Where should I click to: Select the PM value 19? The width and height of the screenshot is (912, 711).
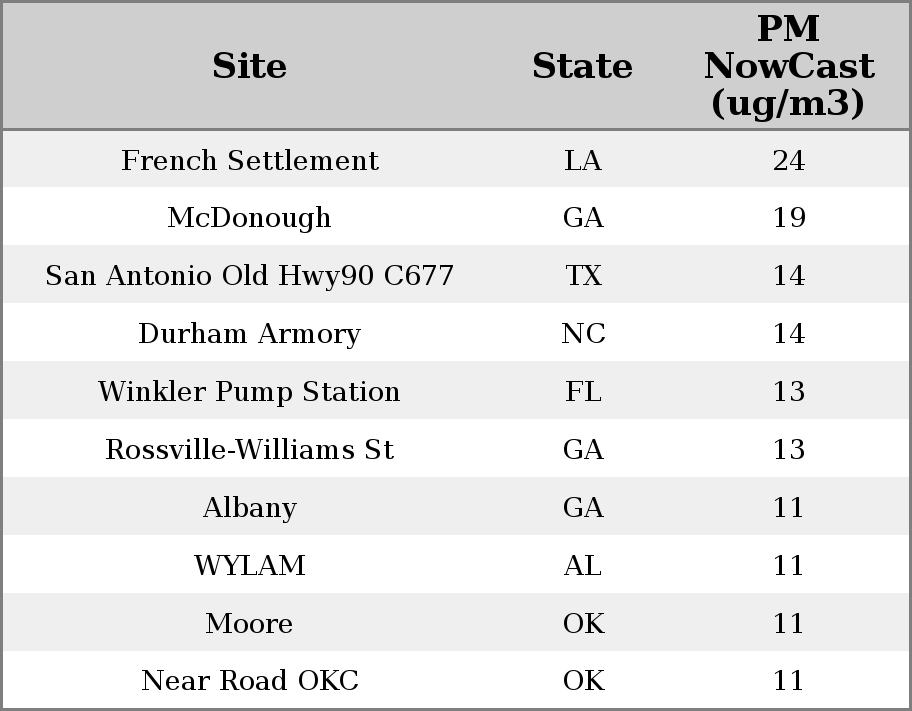point(789,218)
